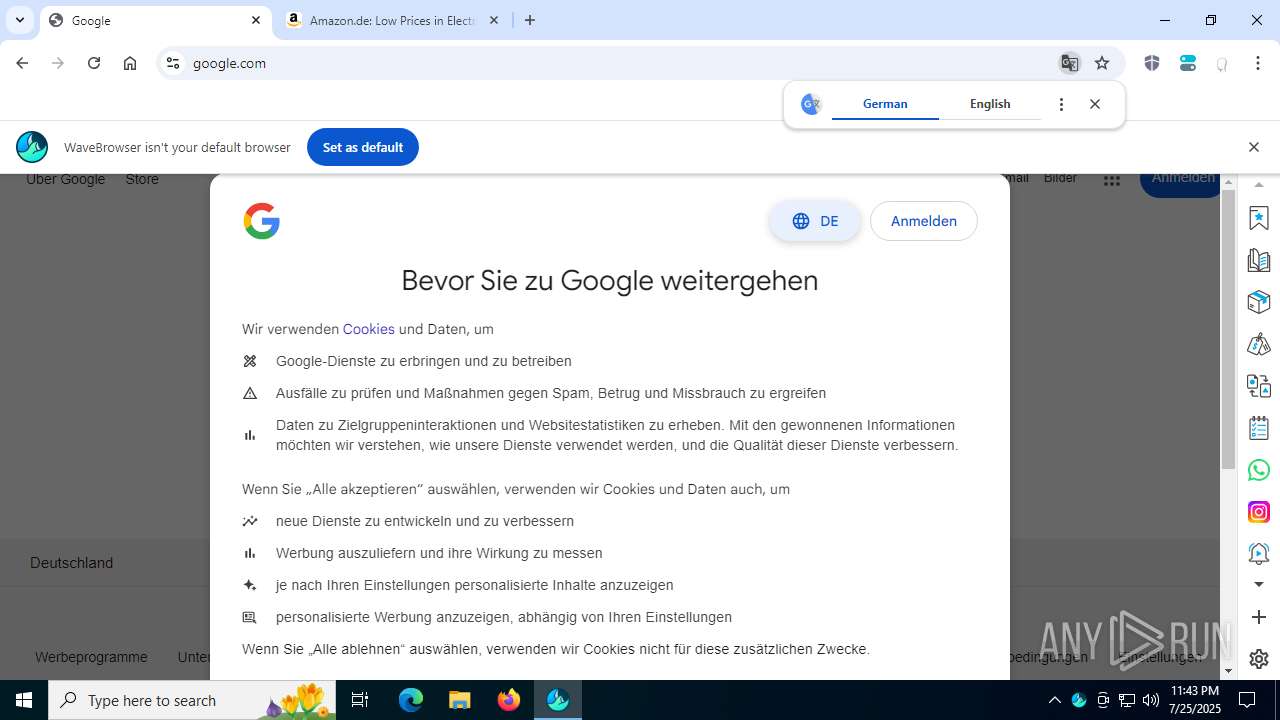Image resolution: width=1280 pixels, height=720 pixels.
Task: Open Firefox from taskbar
Action: [x=509, y=700]
